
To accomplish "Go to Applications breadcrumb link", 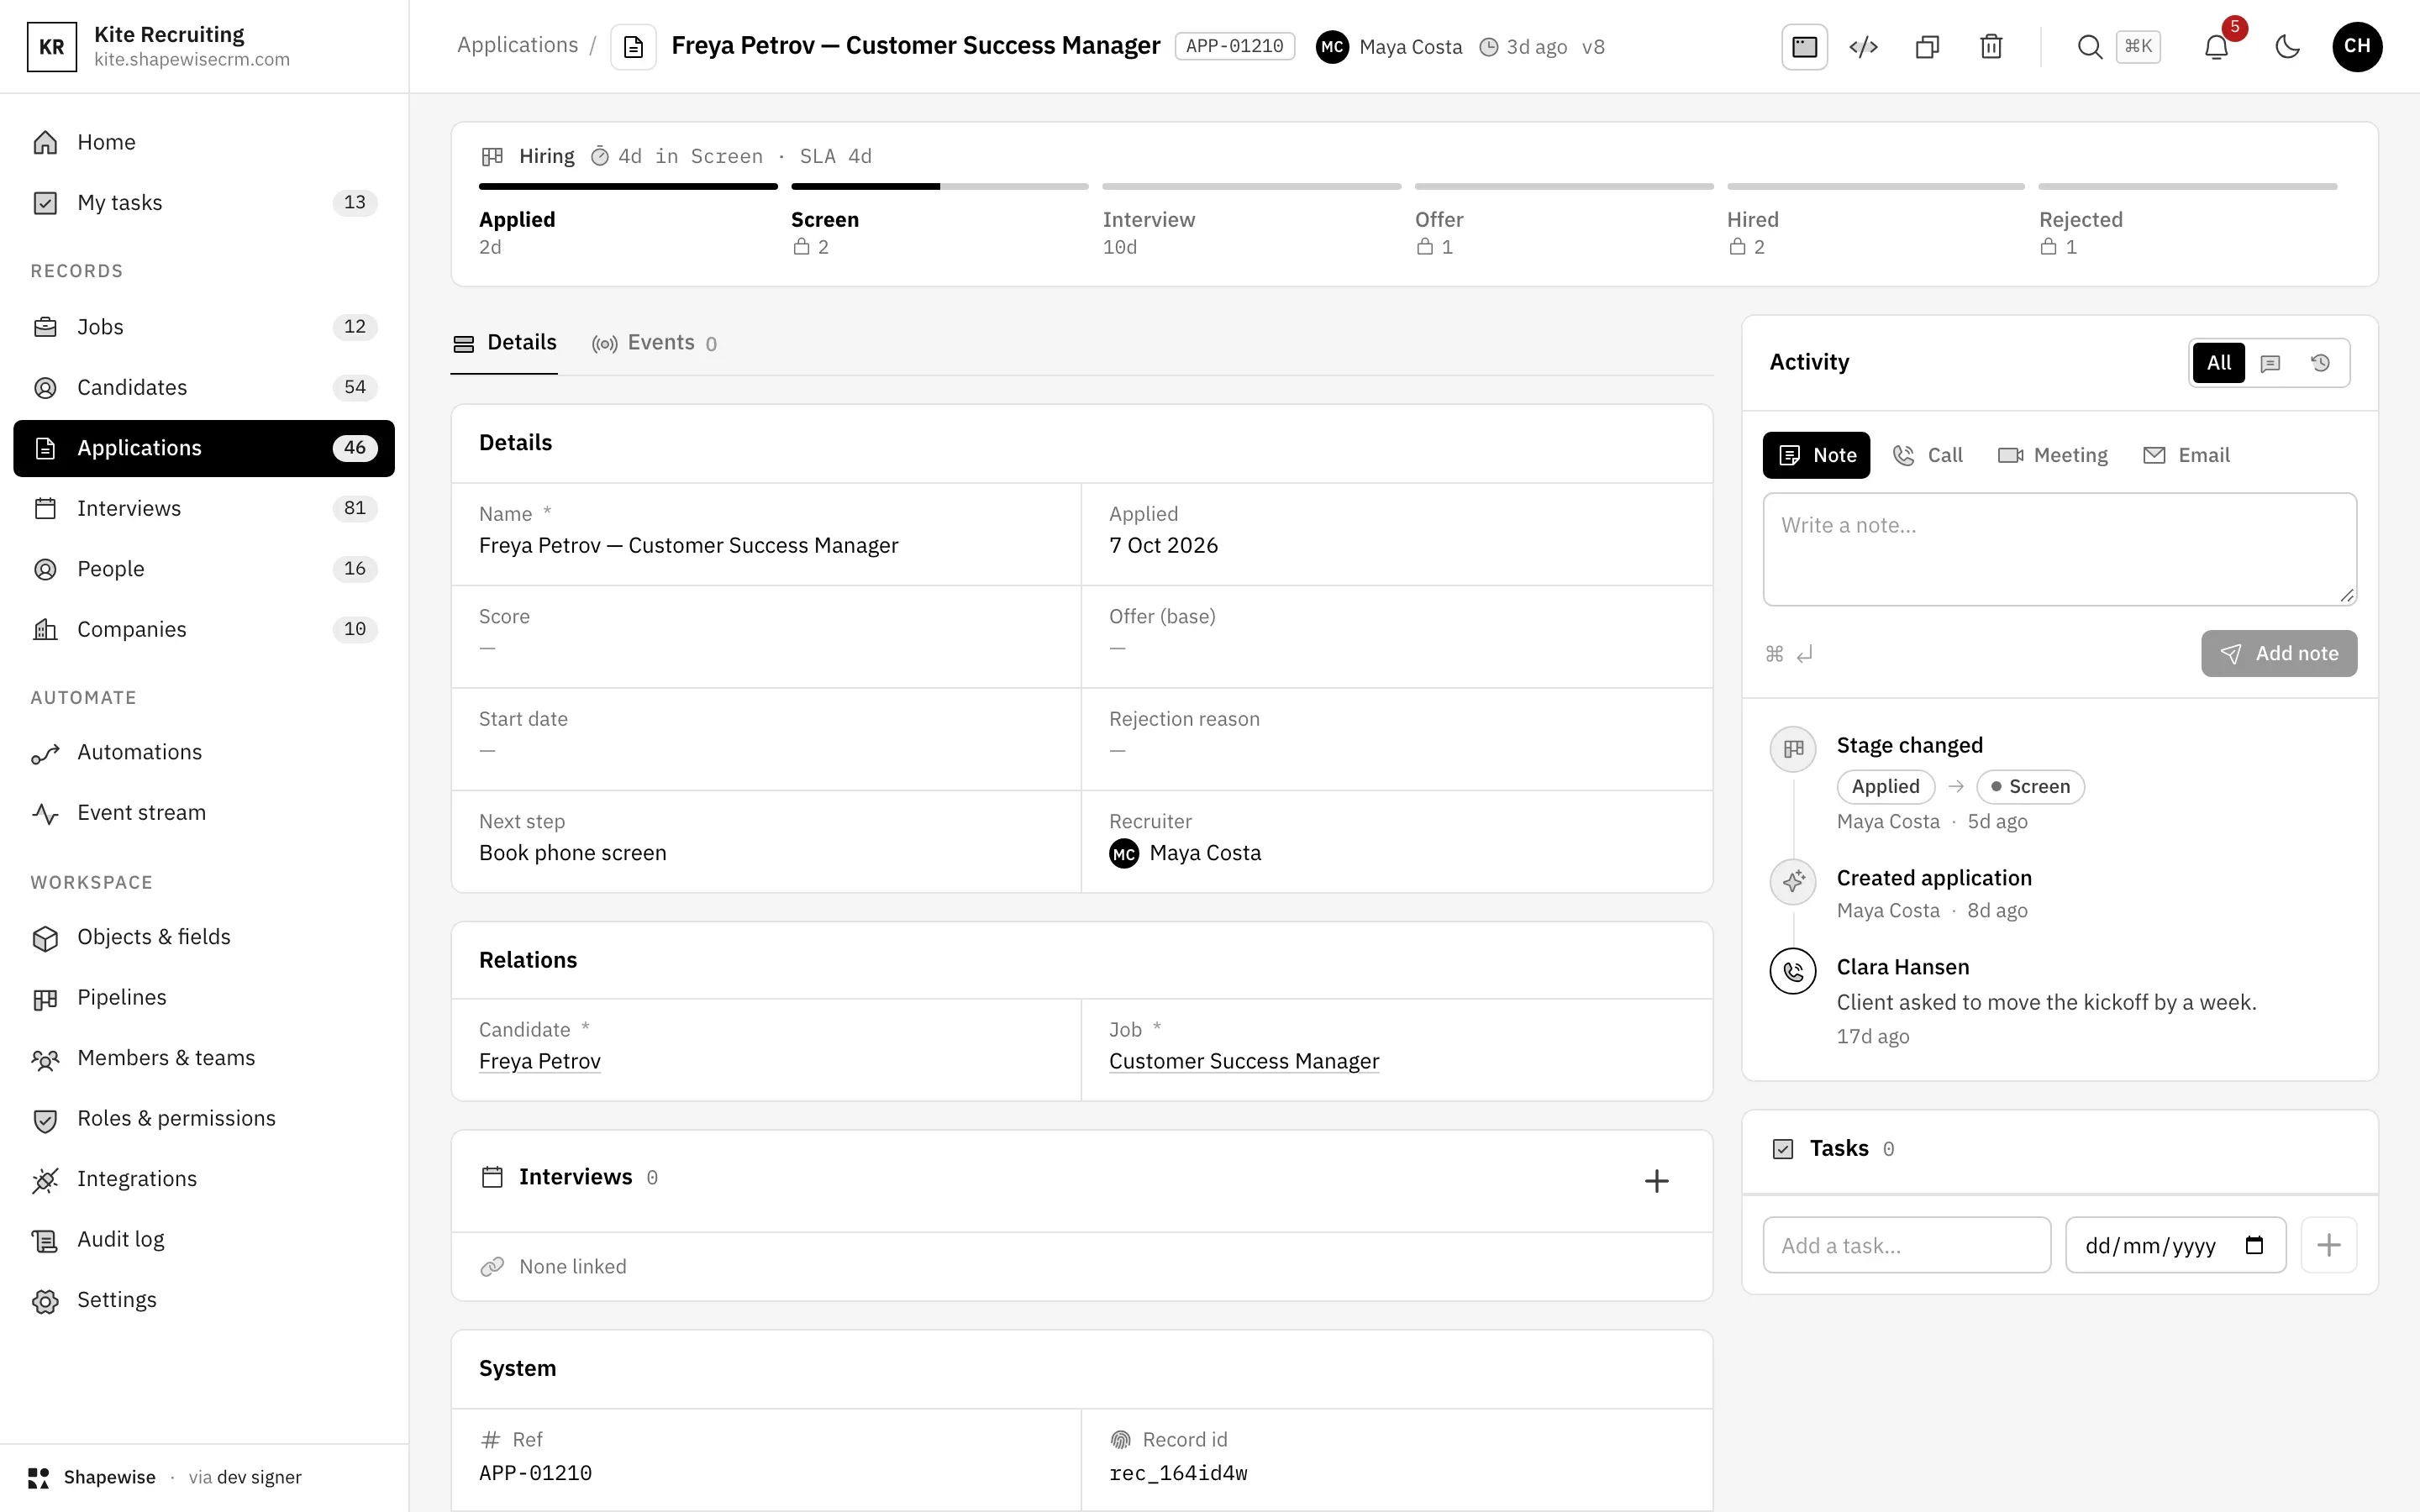I will [x=517, y=45].
